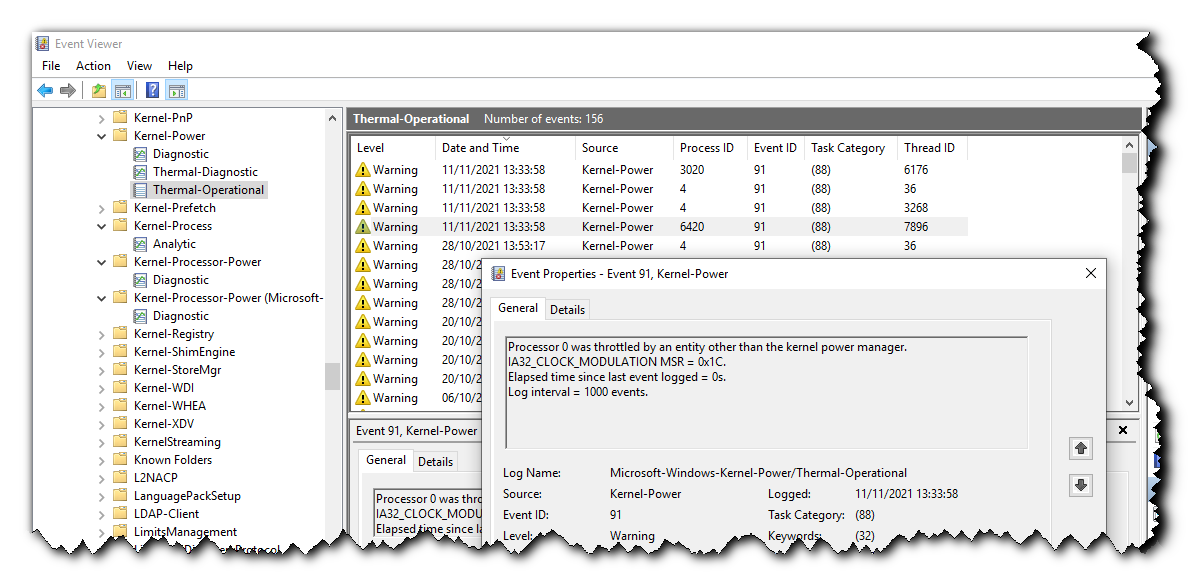Select the Thermal-Operational log in the tree
The image size is (1196, 572).
click(x=208, y=190)
